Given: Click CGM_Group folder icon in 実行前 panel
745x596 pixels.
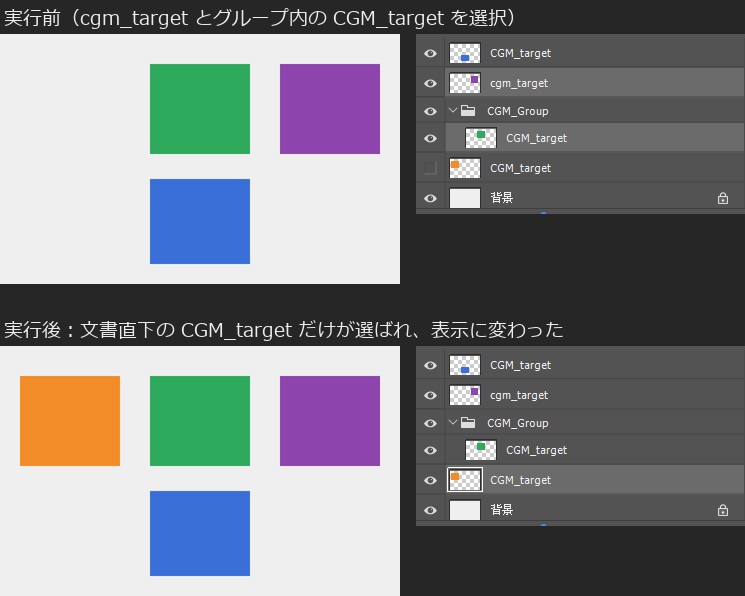Looking at the screenshot, I should coord(468,111).
